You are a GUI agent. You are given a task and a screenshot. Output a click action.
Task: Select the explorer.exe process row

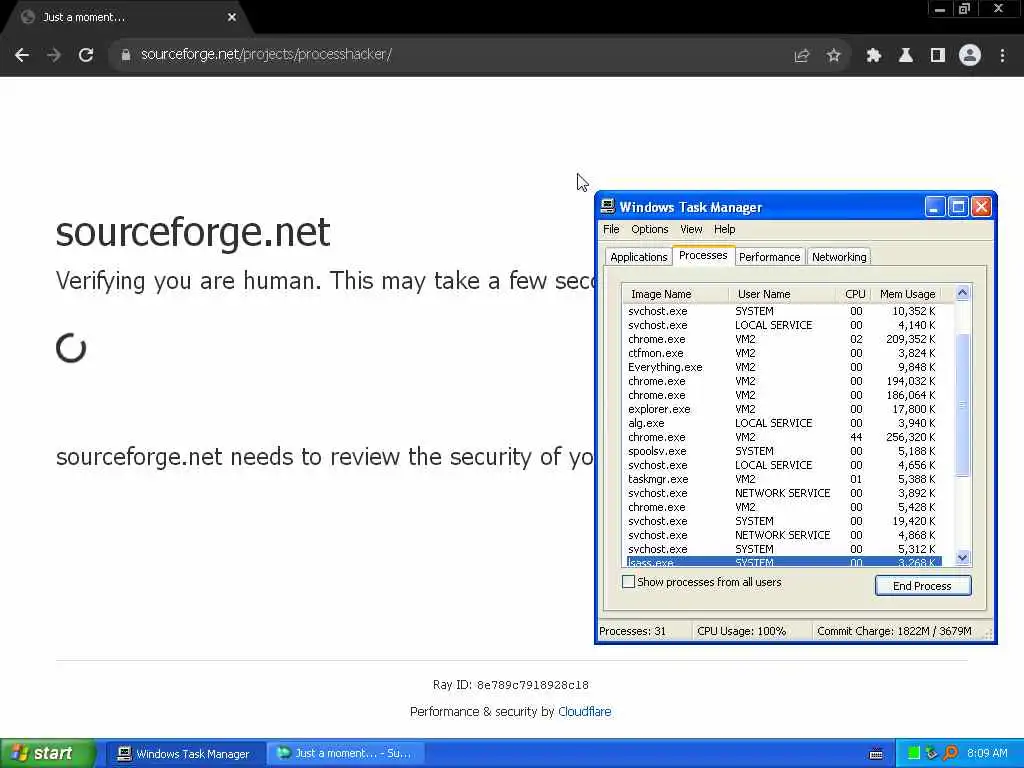784,409
